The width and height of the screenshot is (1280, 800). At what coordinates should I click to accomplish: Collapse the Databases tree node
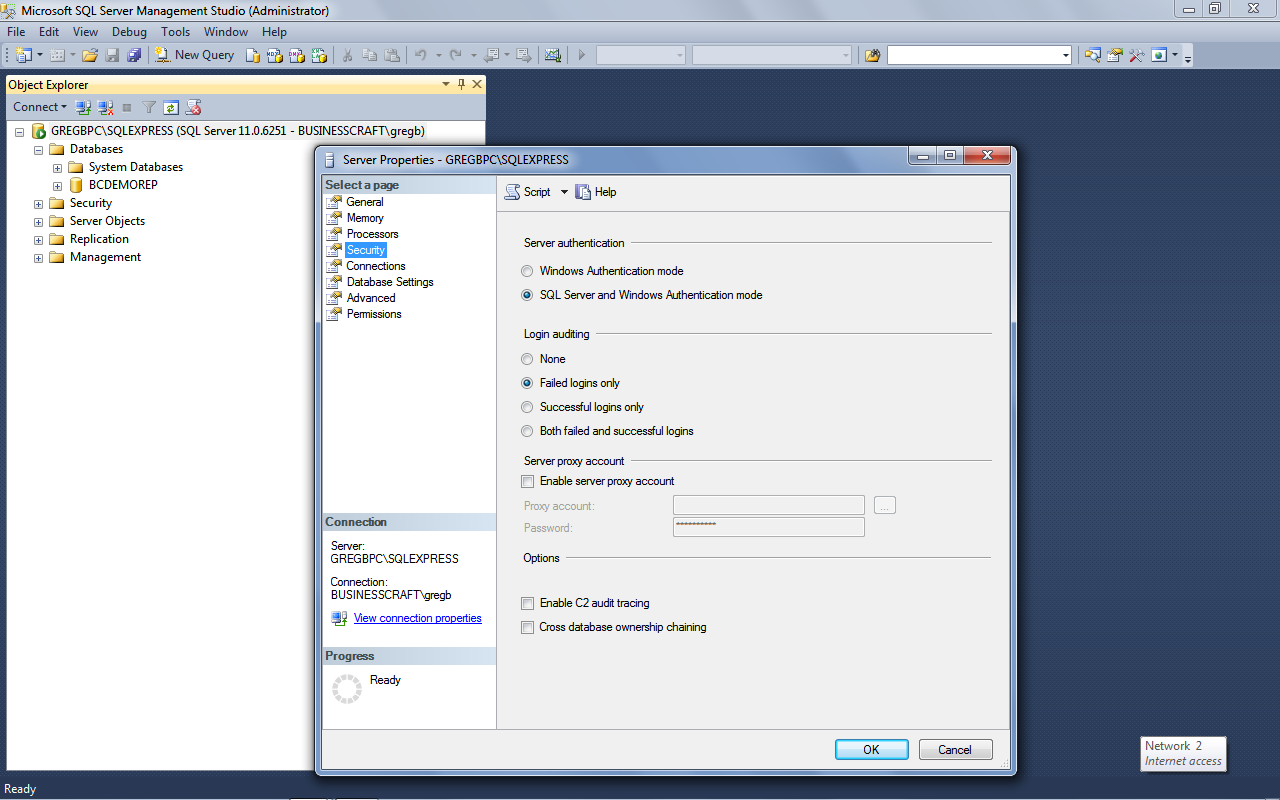(38, 149)
